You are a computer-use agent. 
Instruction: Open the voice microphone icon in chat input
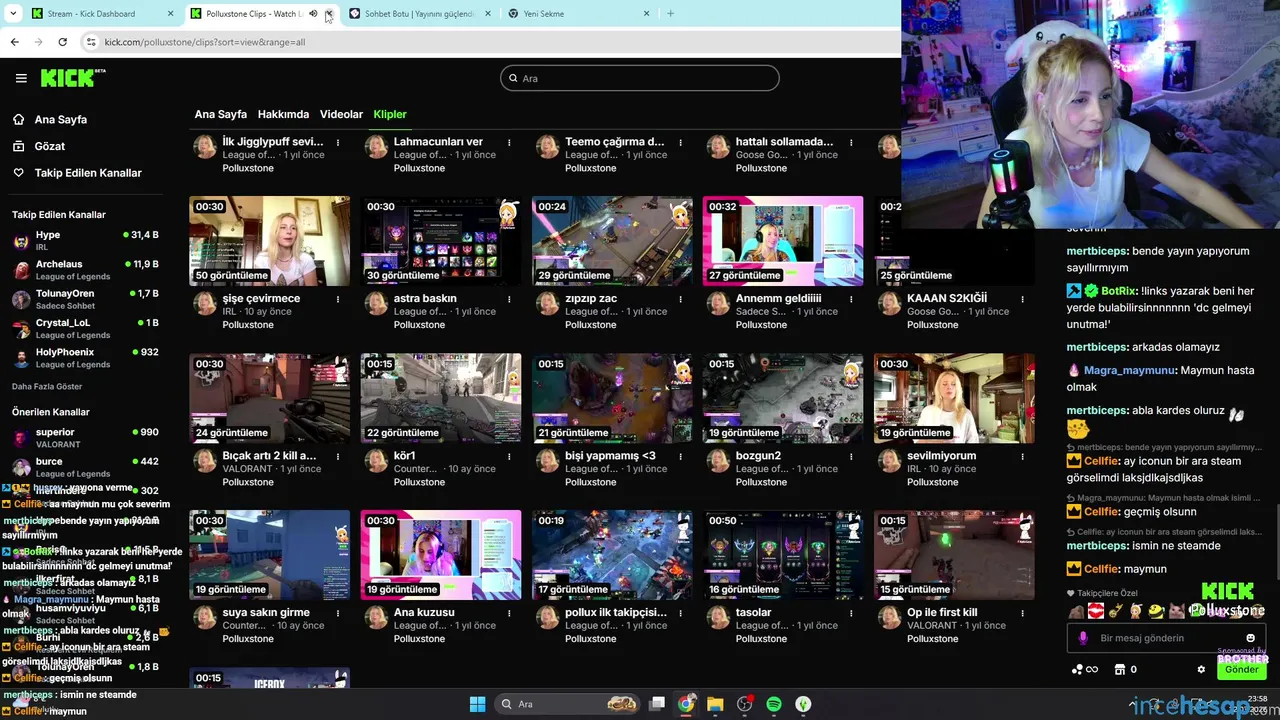point(1083,638)
